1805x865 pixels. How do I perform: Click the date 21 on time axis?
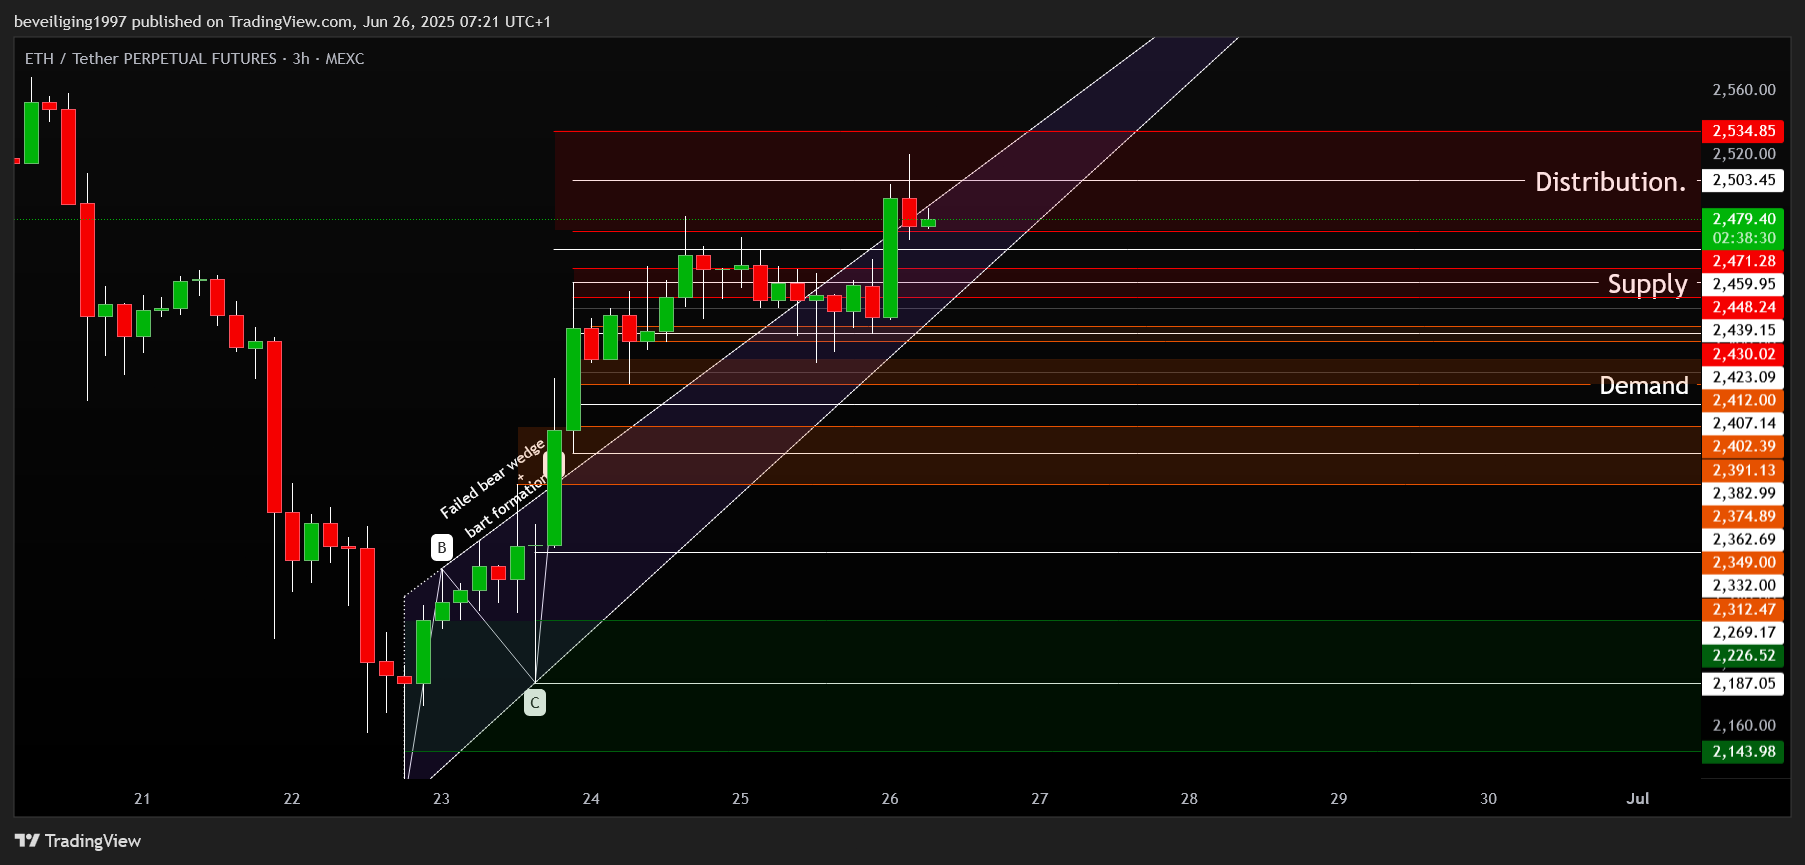(x=142, y=799)
